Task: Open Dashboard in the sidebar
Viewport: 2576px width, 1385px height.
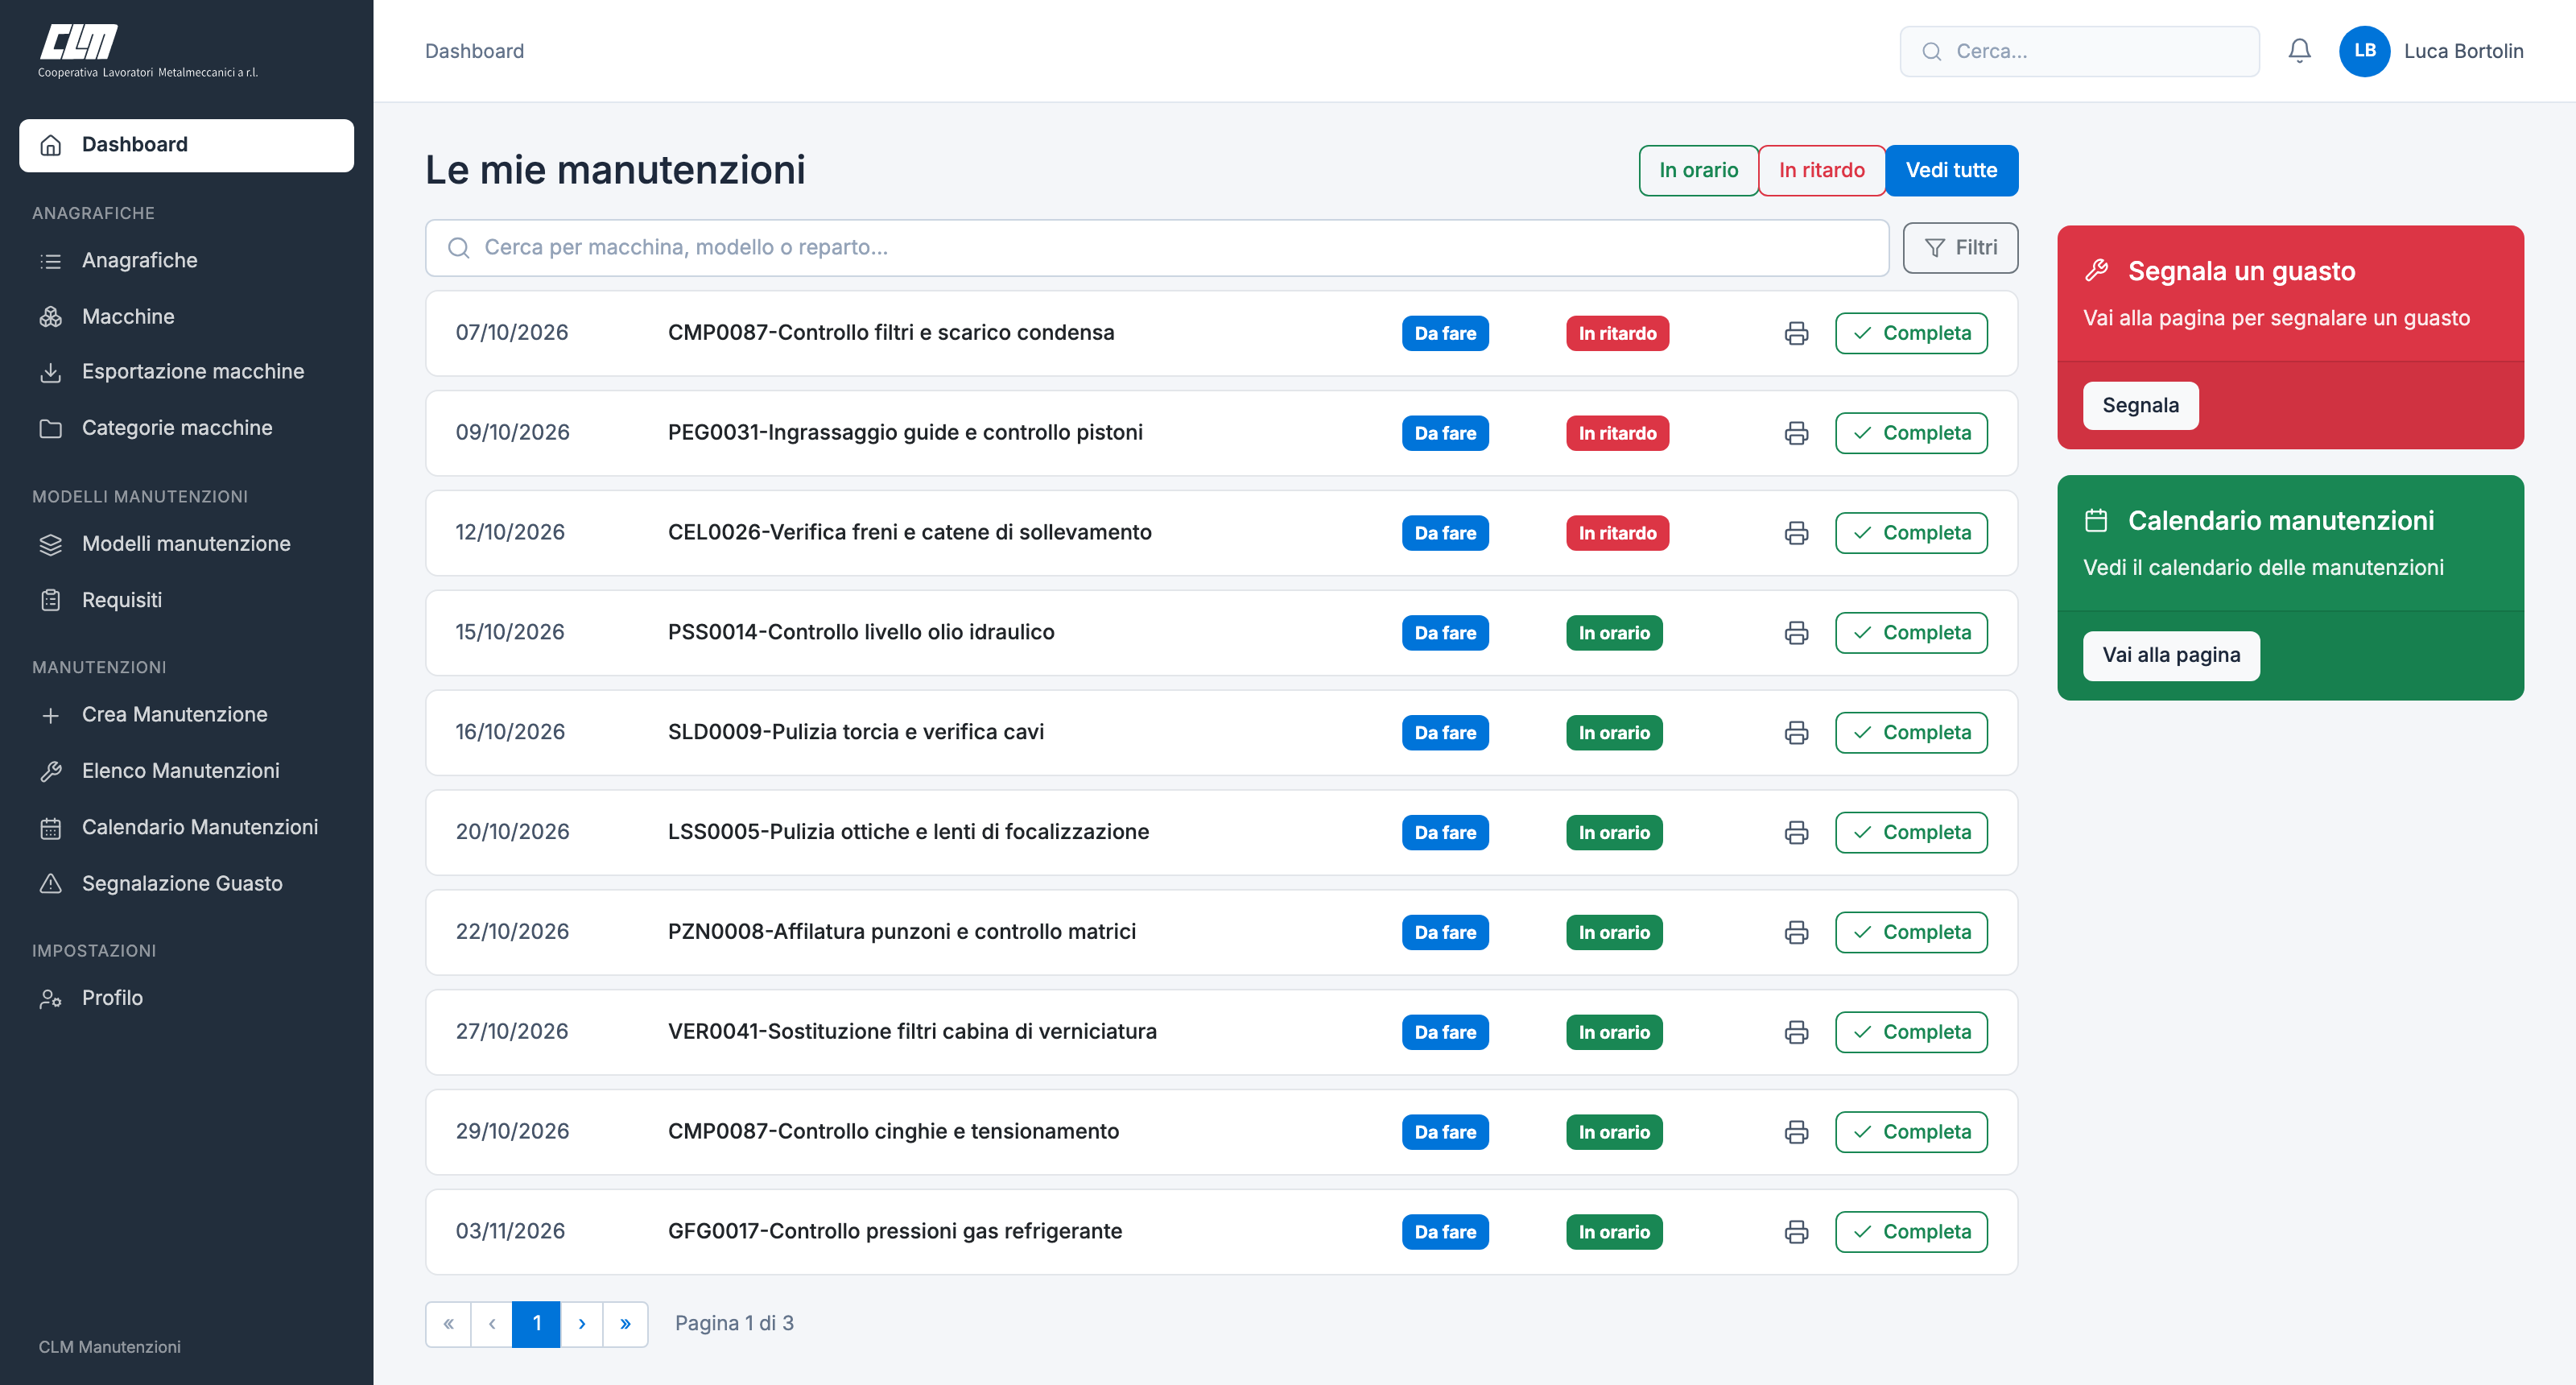Action: click(186, 145)
